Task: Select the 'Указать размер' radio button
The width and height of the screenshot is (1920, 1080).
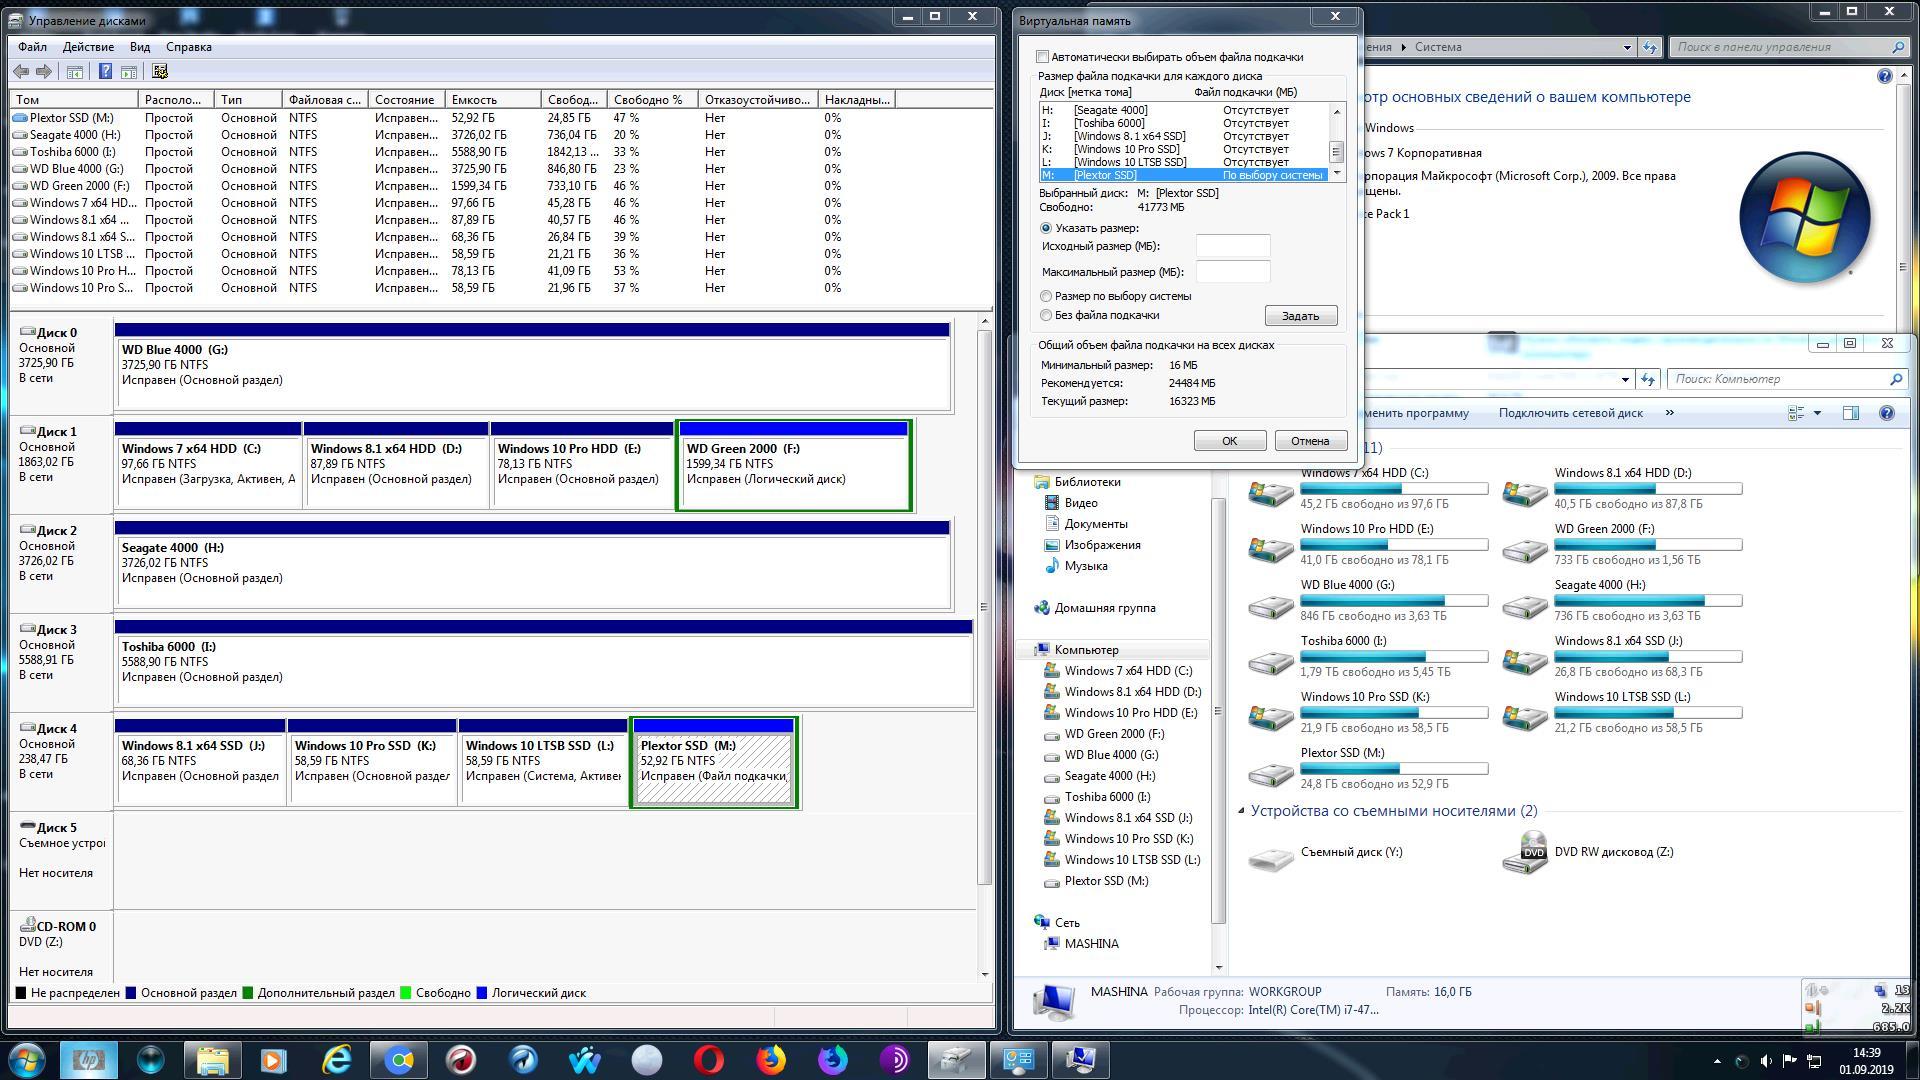Action: coord(1046,228)
